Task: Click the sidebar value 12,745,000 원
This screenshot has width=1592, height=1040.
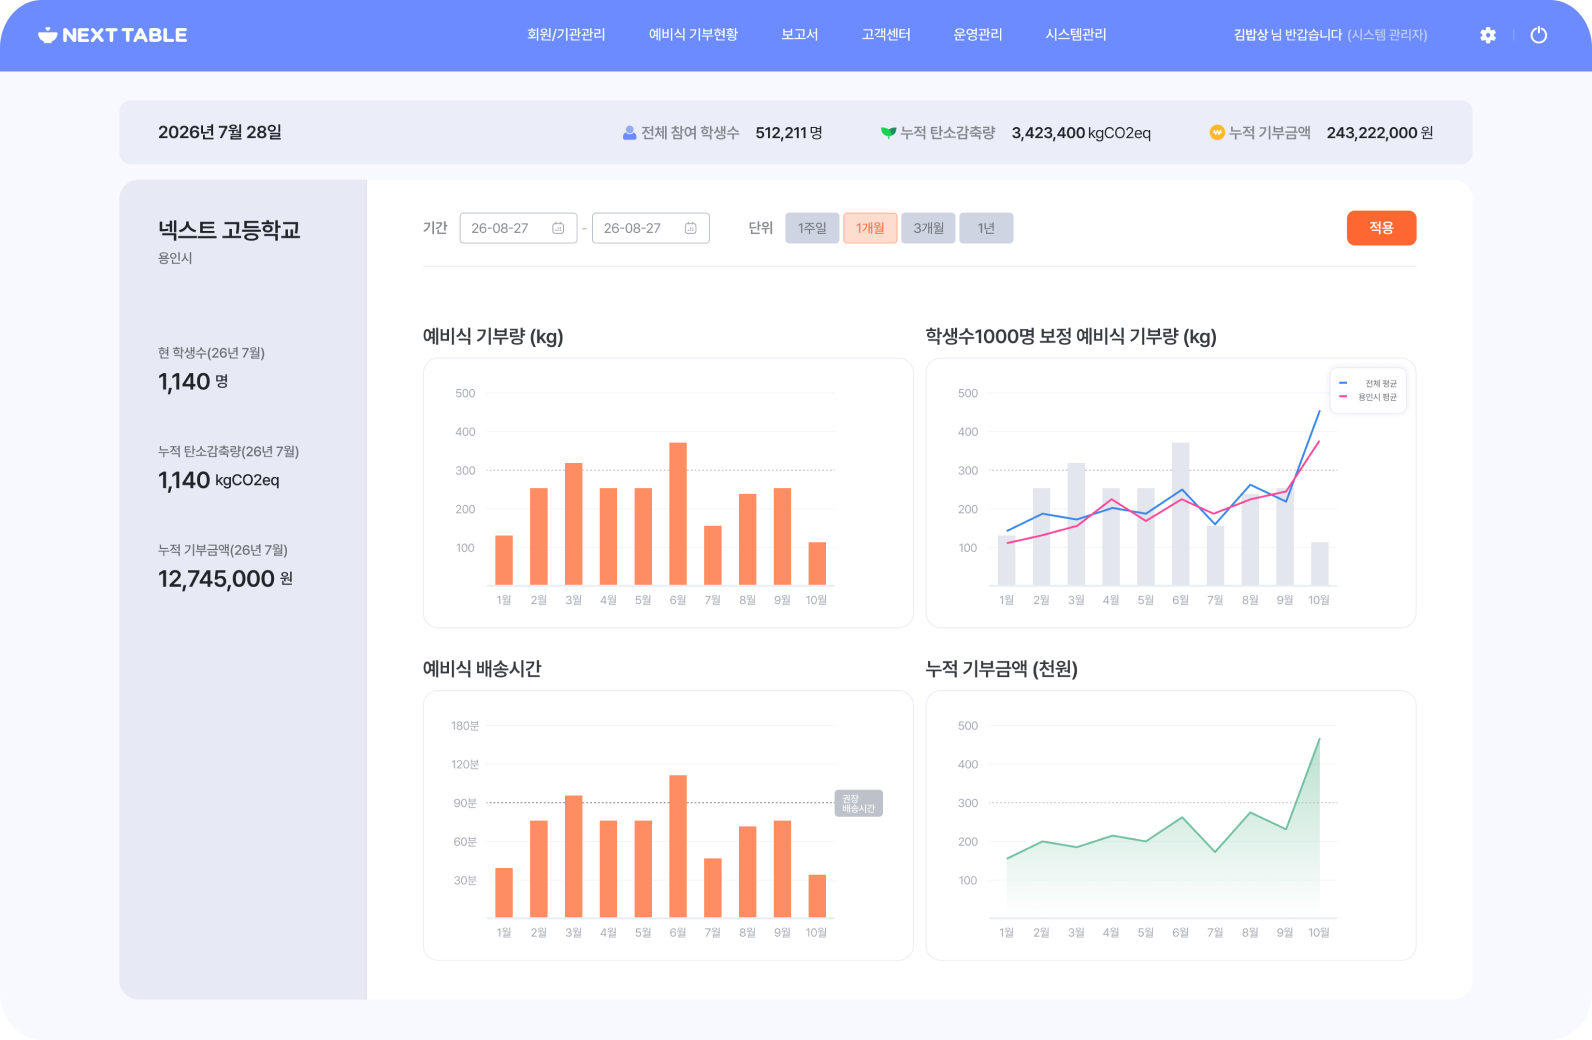Action: coord(226,579)
